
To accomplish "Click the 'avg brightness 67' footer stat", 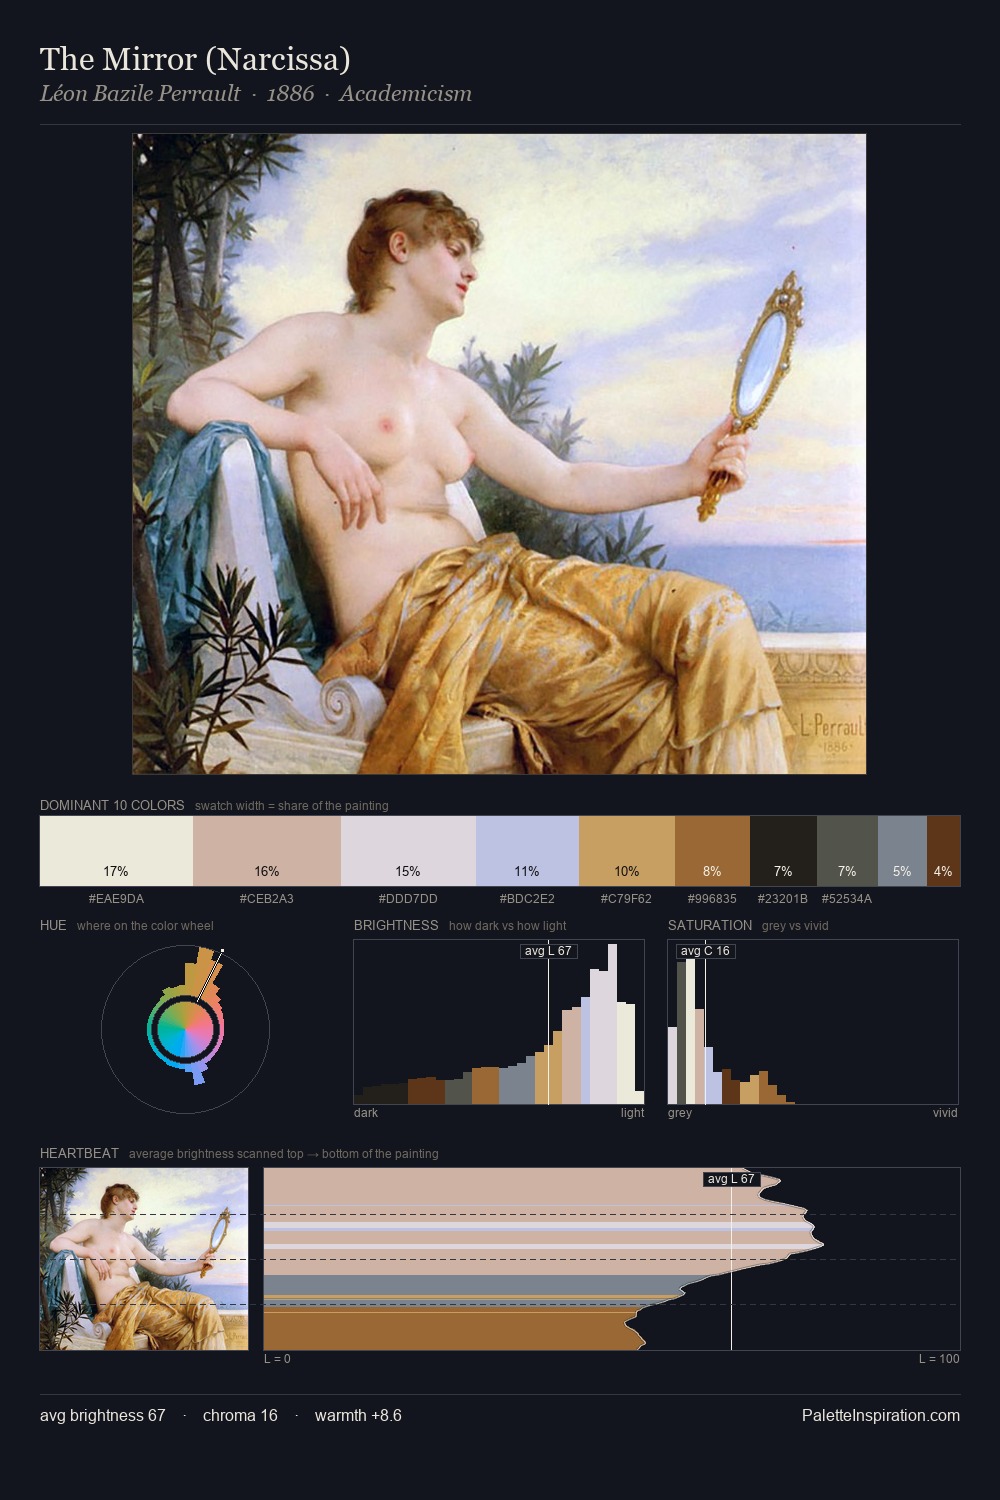I will pos(103,1415).
